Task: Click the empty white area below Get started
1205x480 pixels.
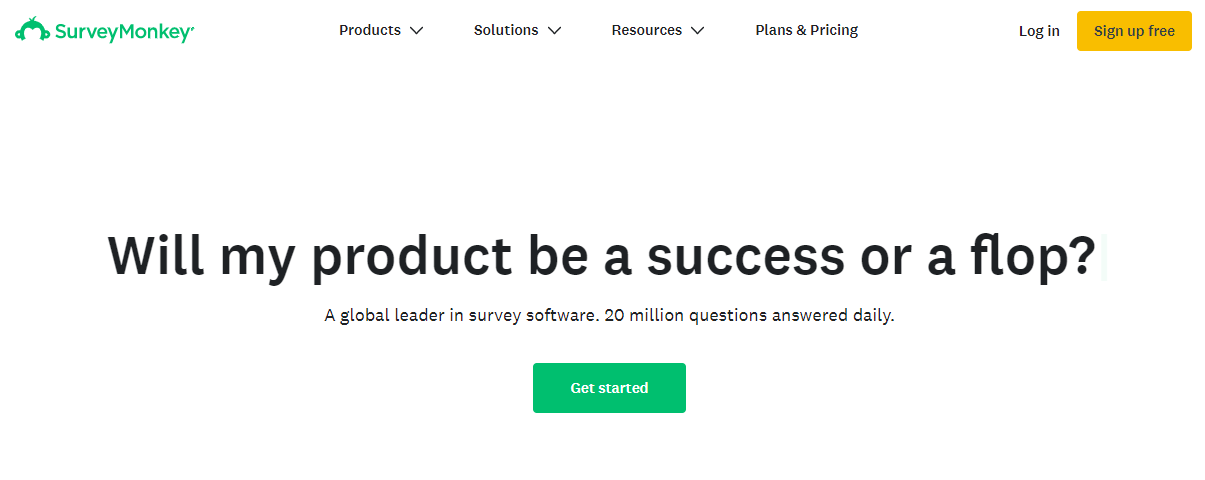Action: (x=609, y=448)
